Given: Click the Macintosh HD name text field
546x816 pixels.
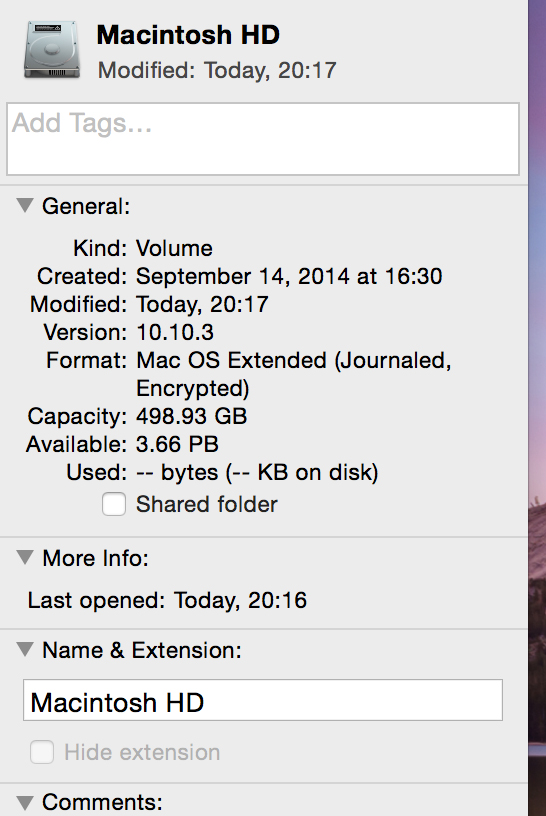Looking at the screenshot, I should click(263, 700).
